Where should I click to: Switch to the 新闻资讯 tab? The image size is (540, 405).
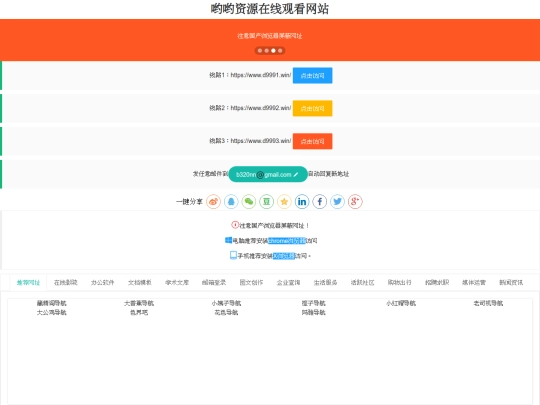pos(511,282)
